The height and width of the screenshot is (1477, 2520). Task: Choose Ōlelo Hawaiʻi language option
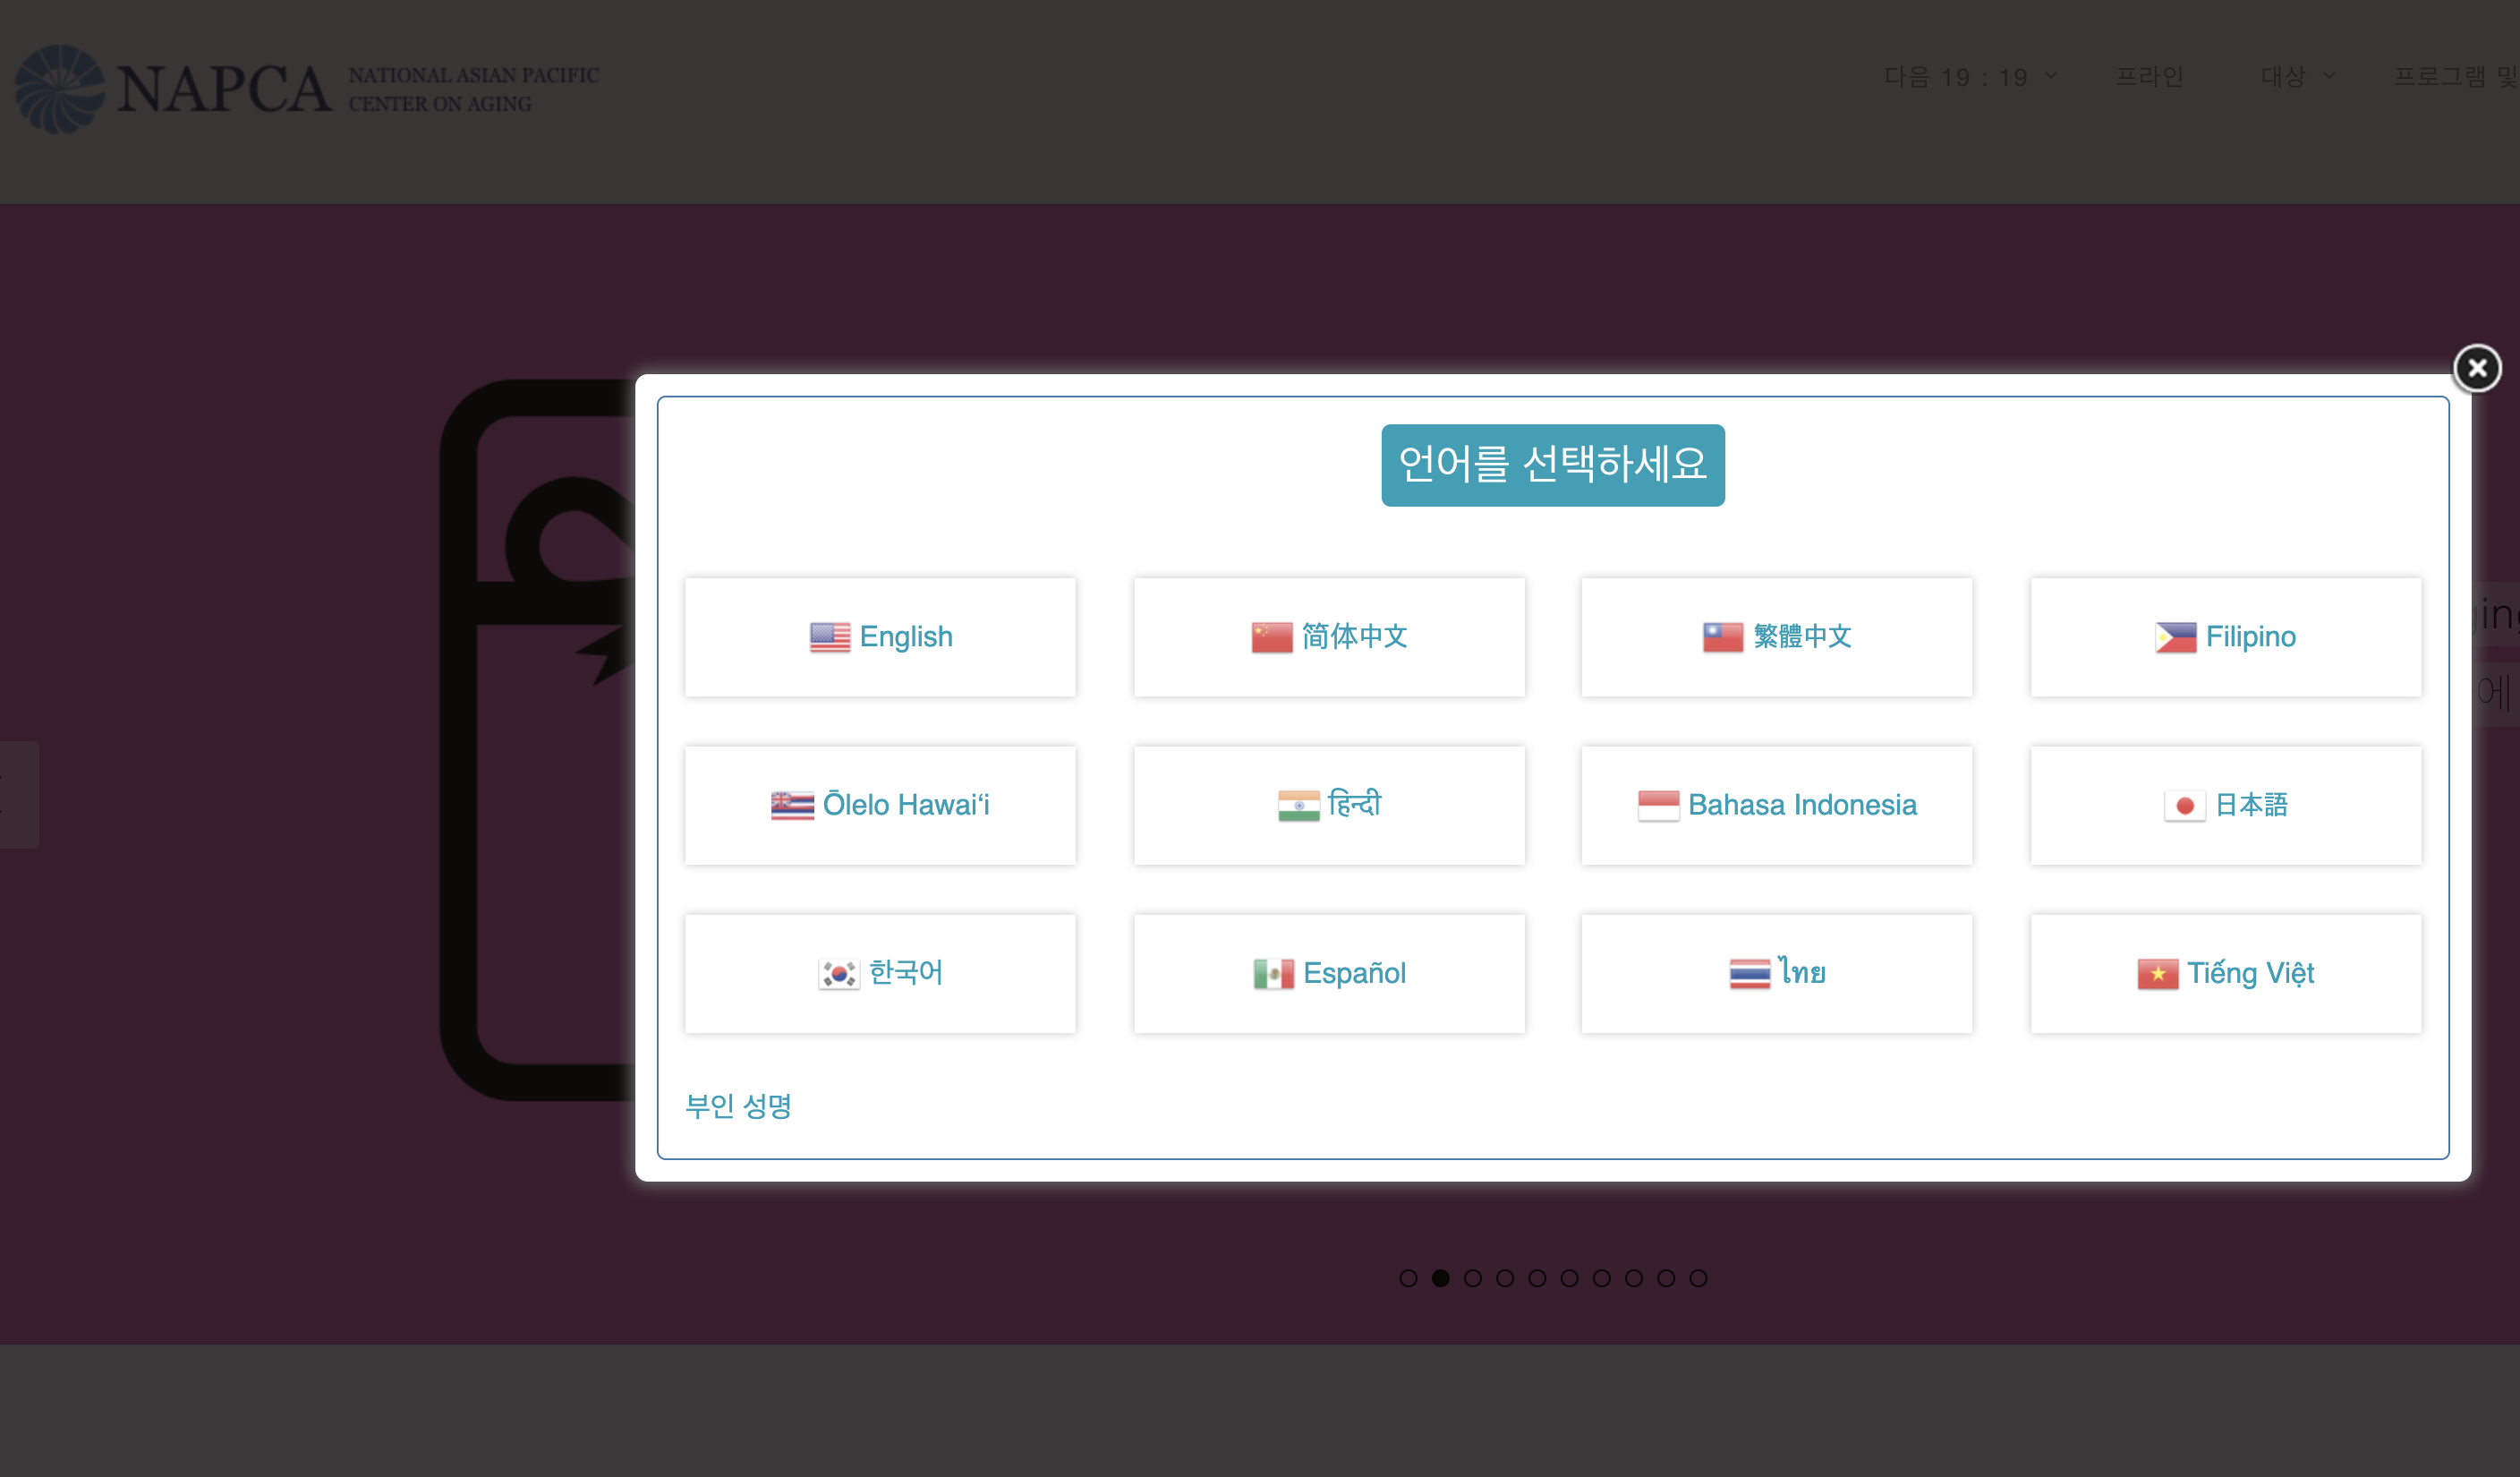880,805
